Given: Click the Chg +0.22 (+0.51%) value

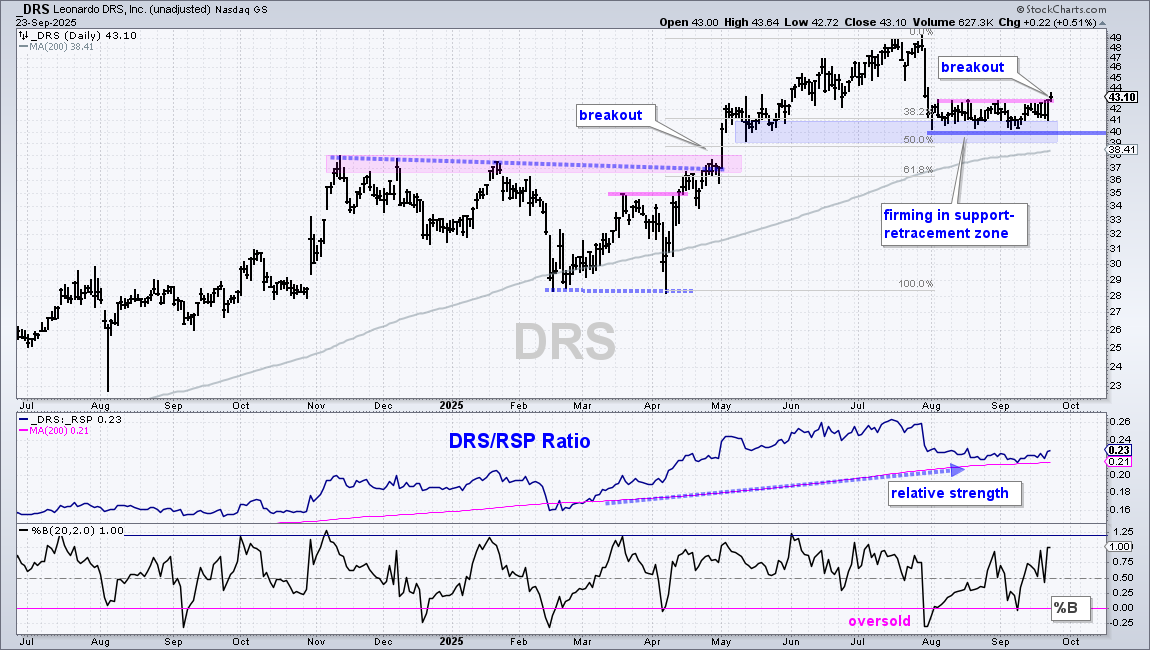Looking at the screenshot, I should pyautogui.click(x=1047, y=22).
